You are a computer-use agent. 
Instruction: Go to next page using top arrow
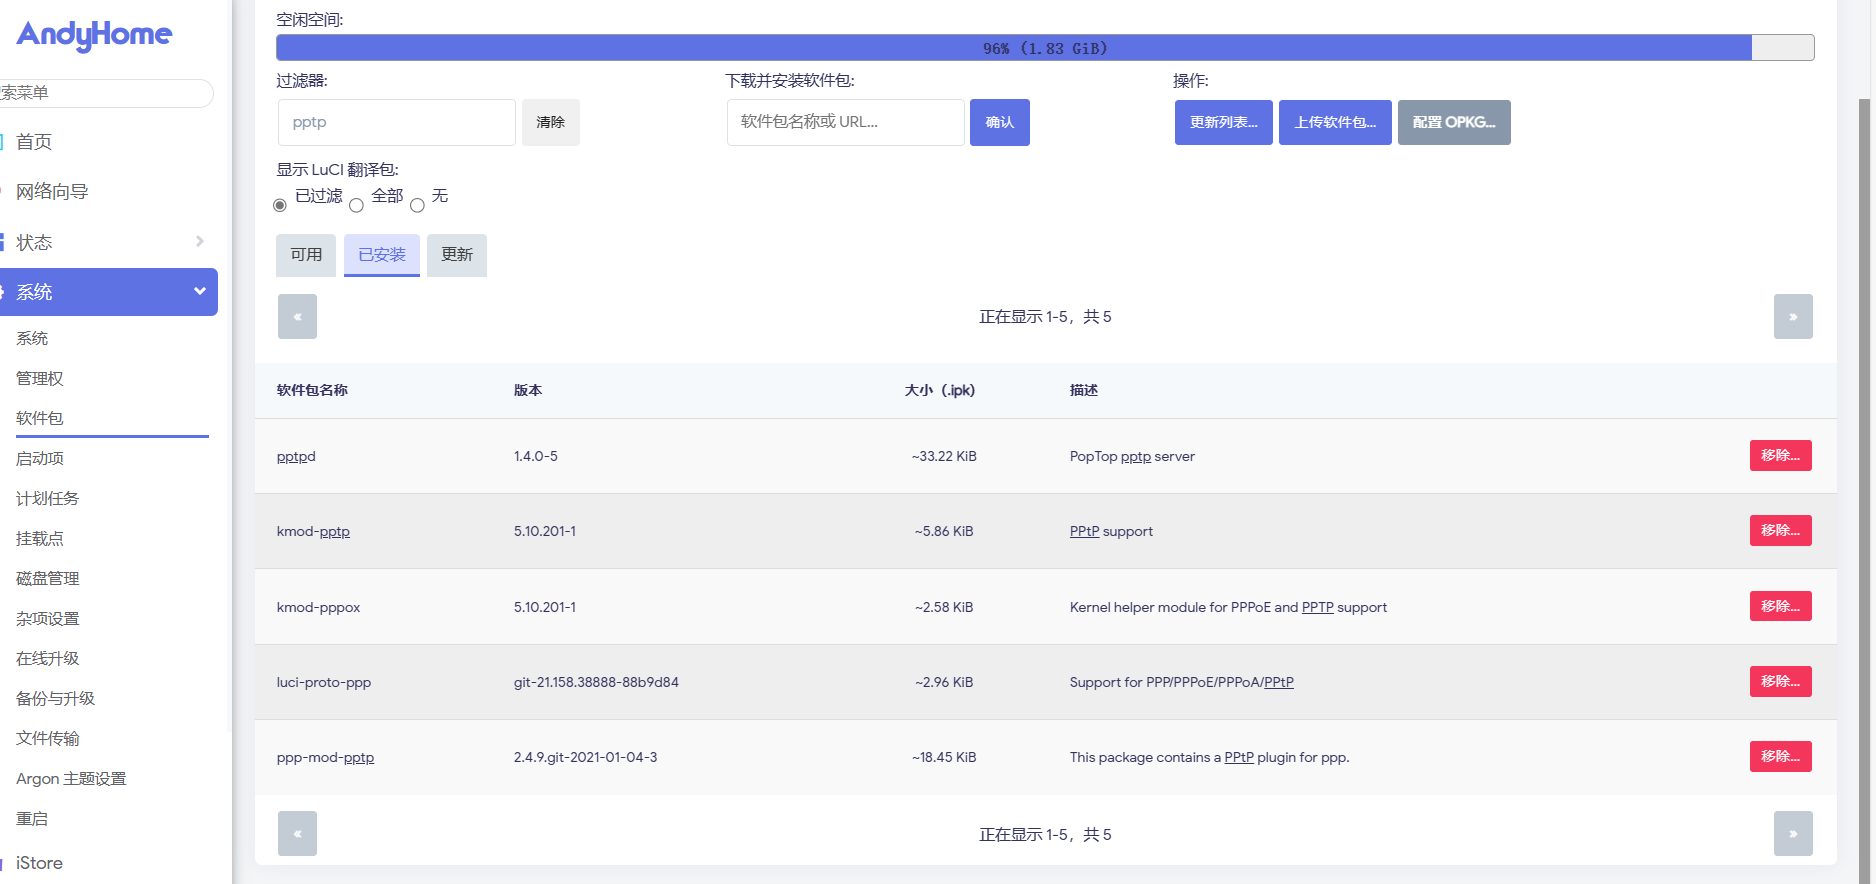pos(1792,317)
